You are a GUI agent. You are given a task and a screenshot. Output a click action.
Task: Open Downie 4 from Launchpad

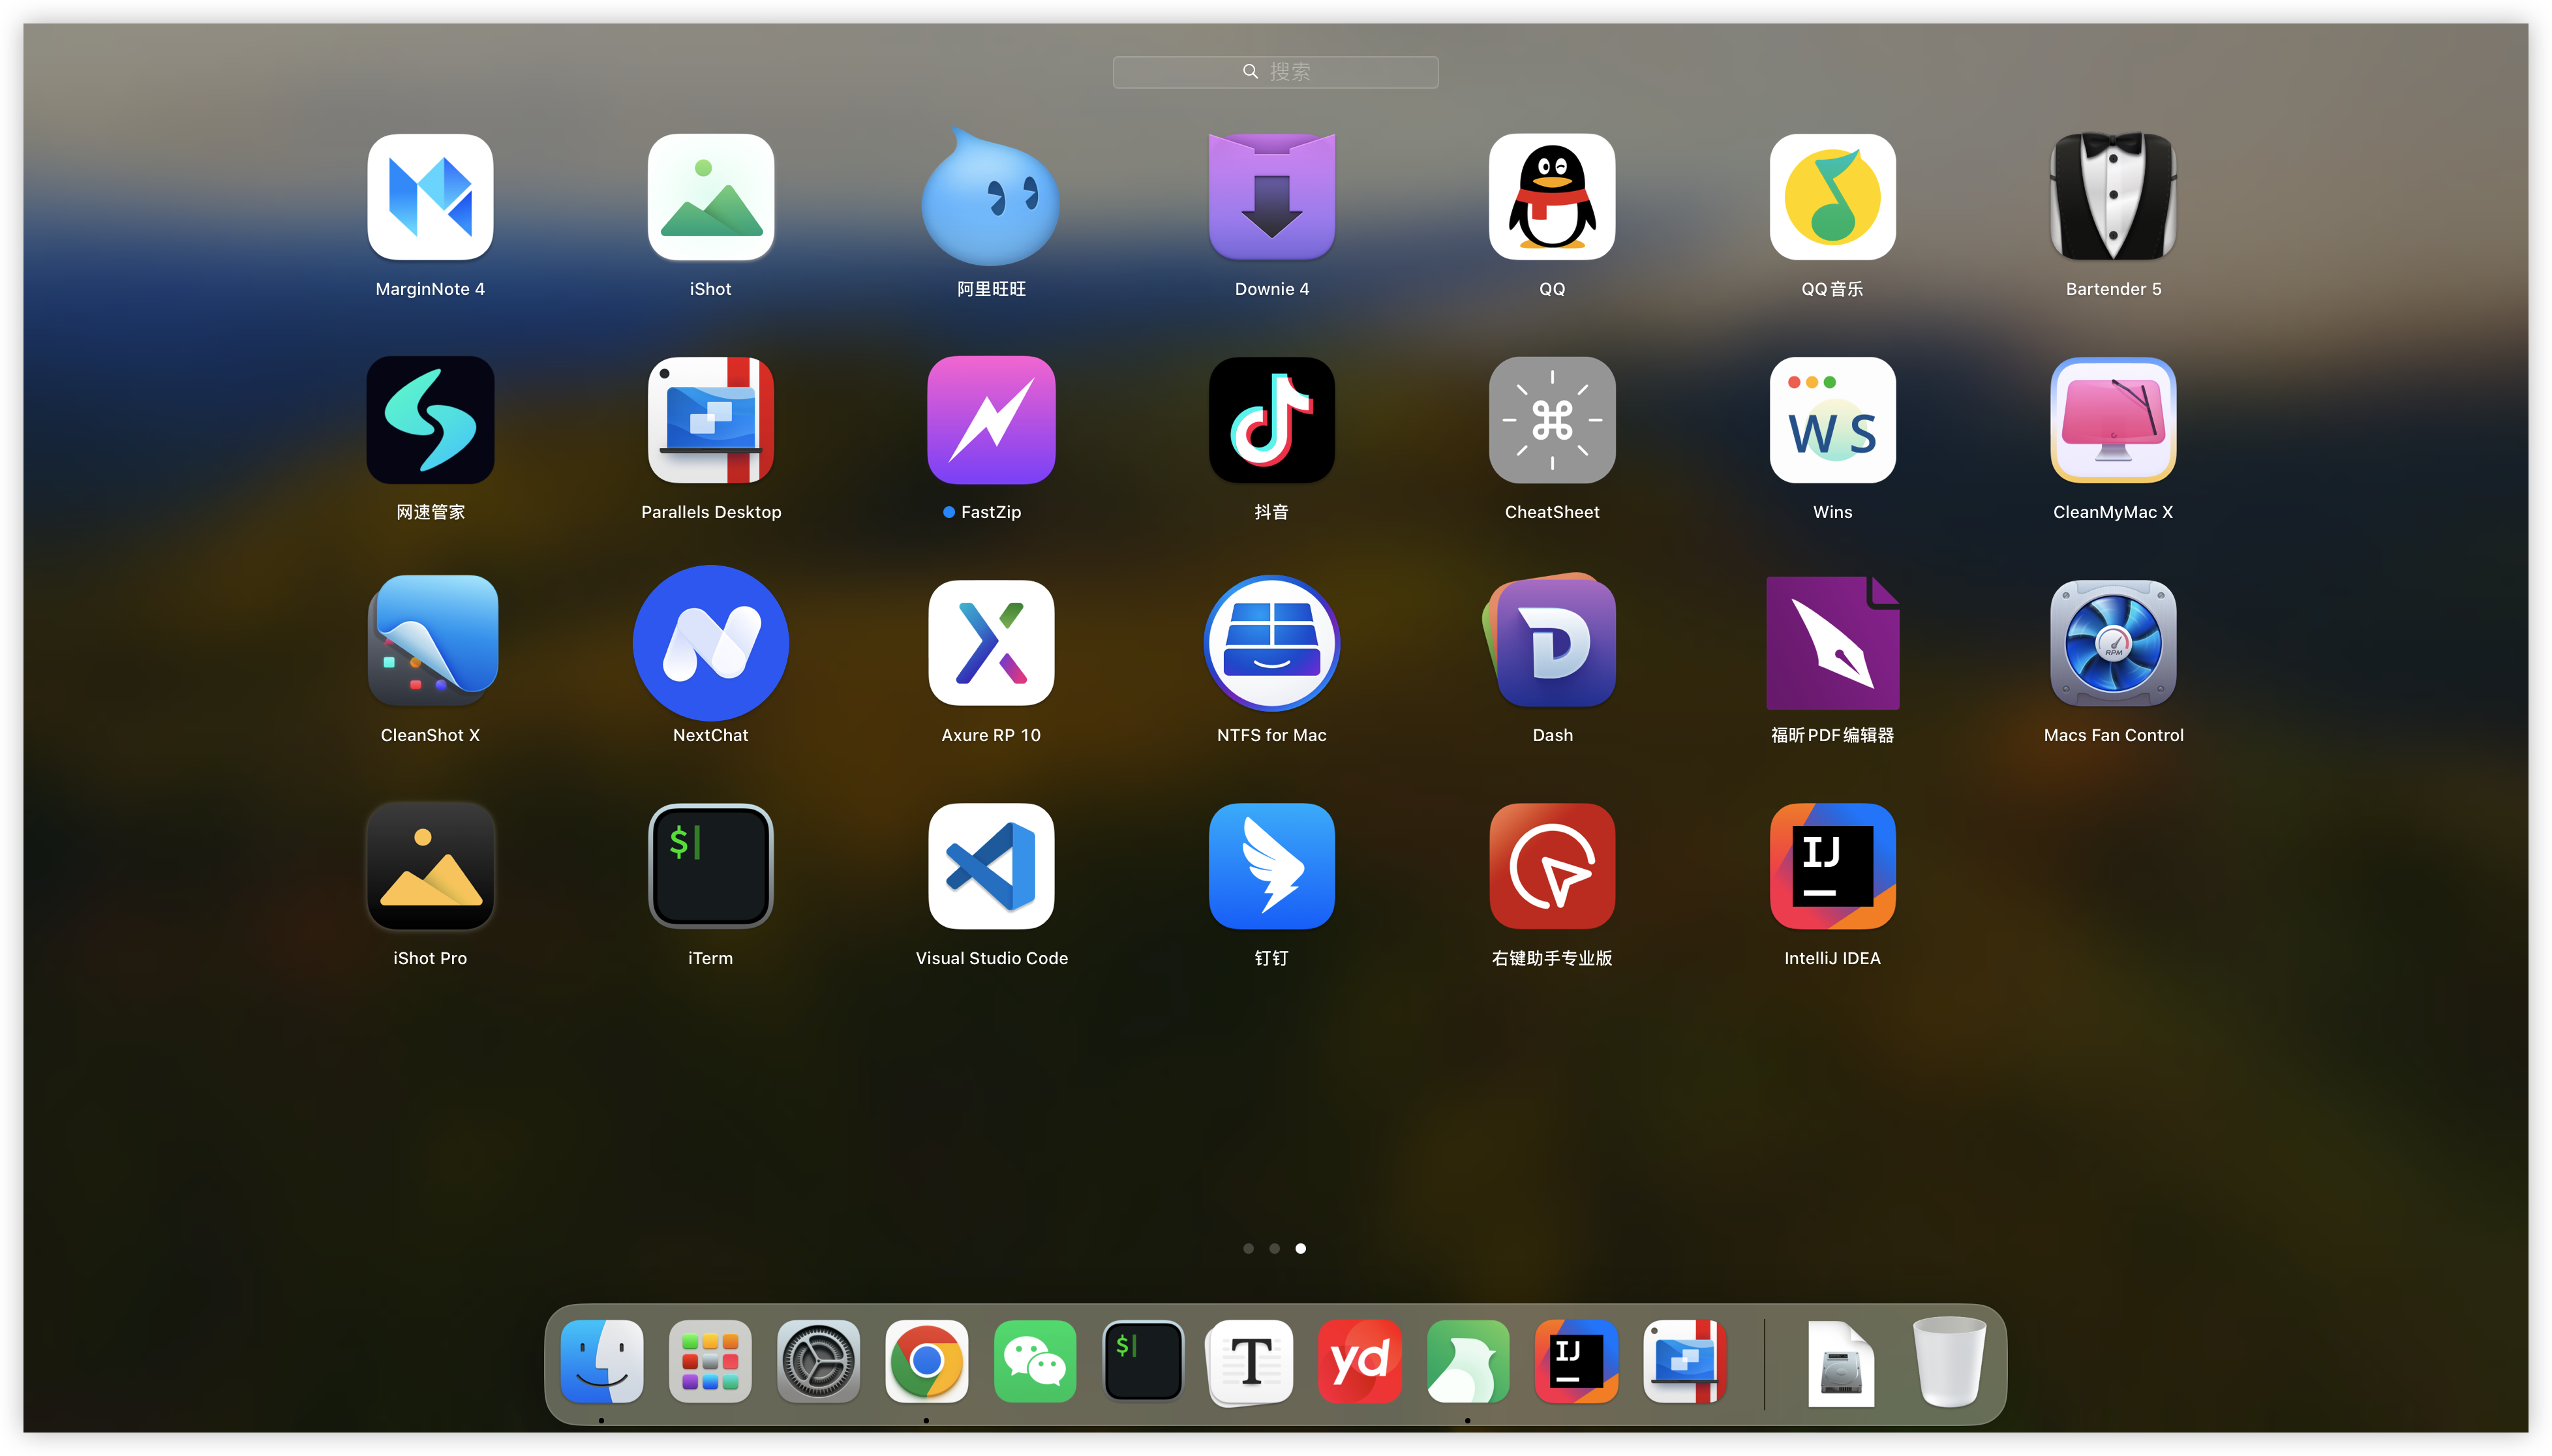1271,197
